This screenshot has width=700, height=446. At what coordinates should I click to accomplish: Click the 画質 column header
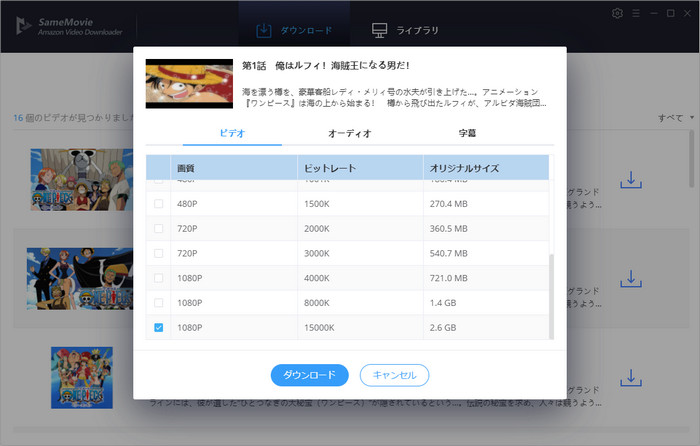[x=234, y=168]
